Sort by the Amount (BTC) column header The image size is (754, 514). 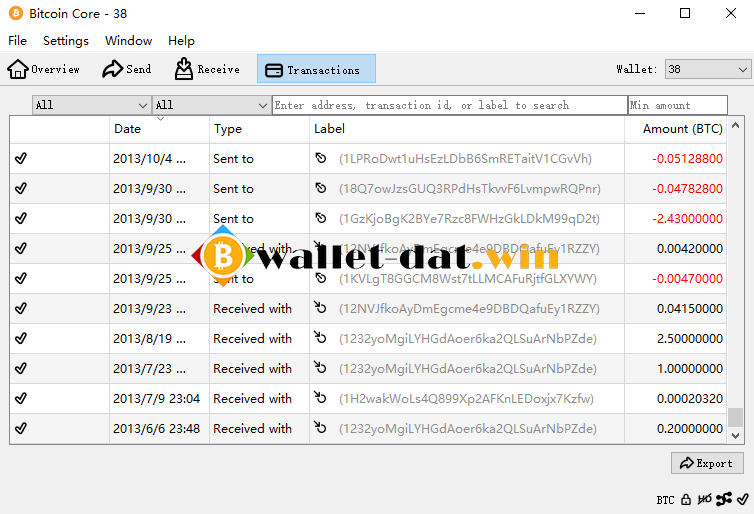(x=676, y=129)
